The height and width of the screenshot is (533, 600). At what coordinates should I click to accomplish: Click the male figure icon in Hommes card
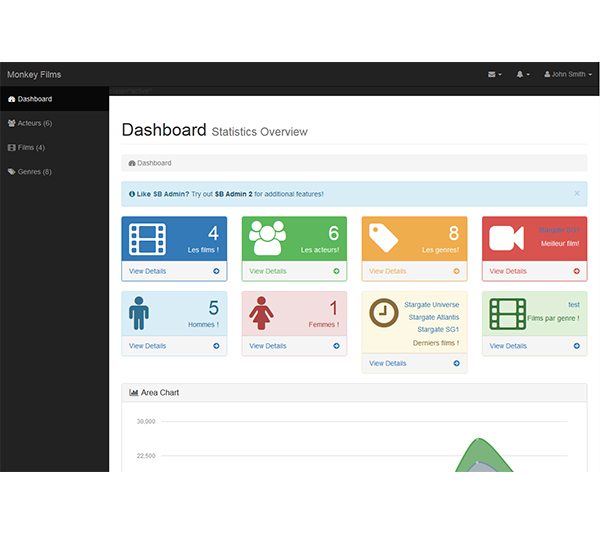tap(139, 313)
